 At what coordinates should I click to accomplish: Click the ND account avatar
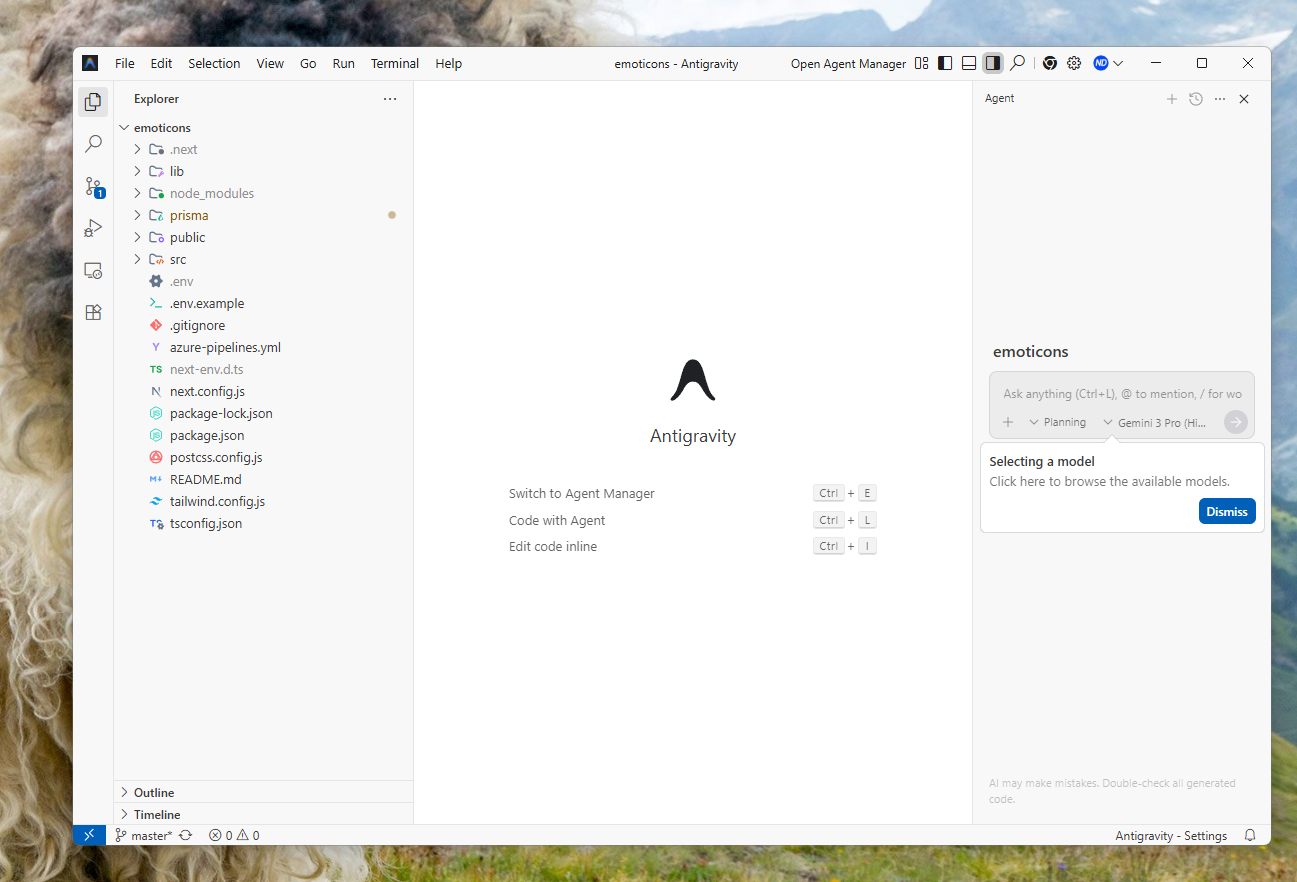pos(1101,63)
